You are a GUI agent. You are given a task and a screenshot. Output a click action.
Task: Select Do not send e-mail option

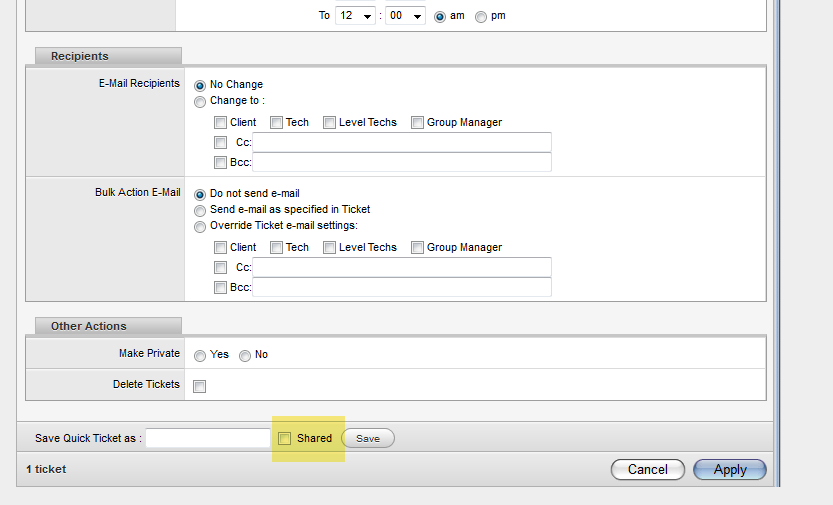click(200, 194)
